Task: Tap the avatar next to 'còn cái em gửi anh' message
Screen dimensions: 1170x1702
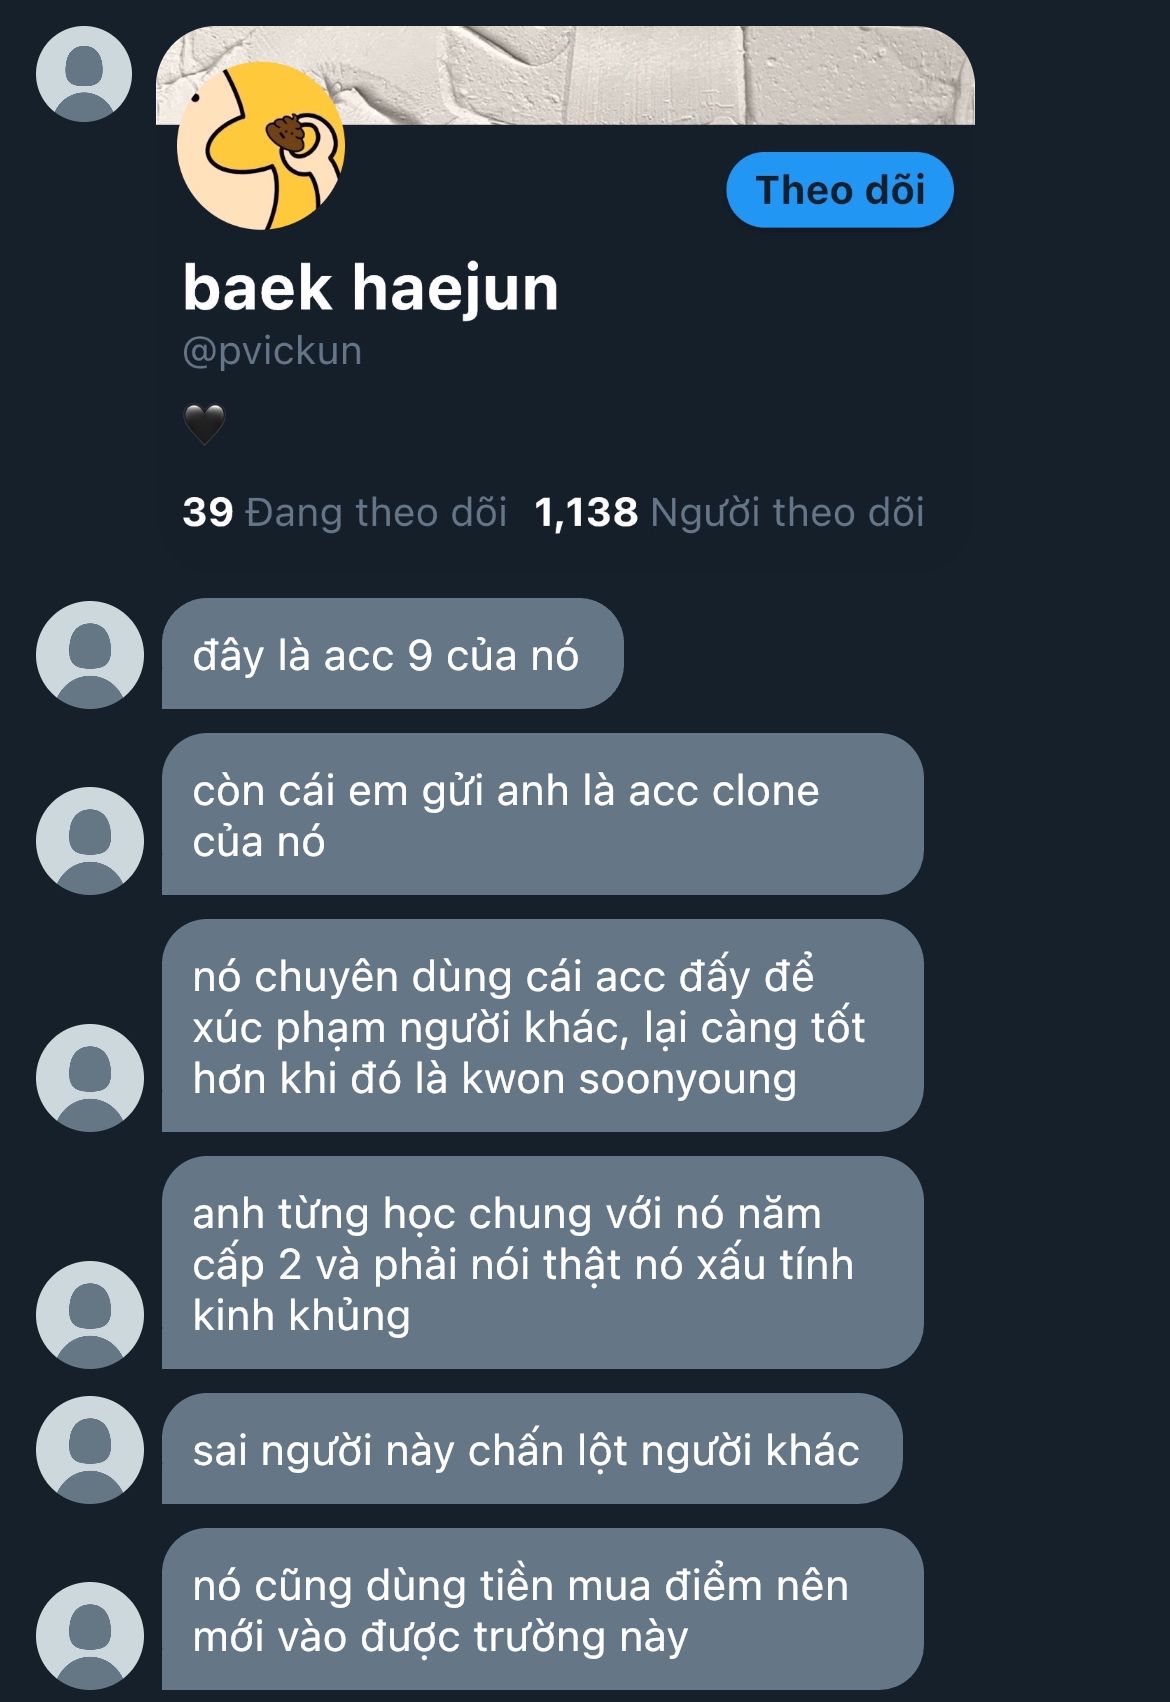Action: coord(90,841)
